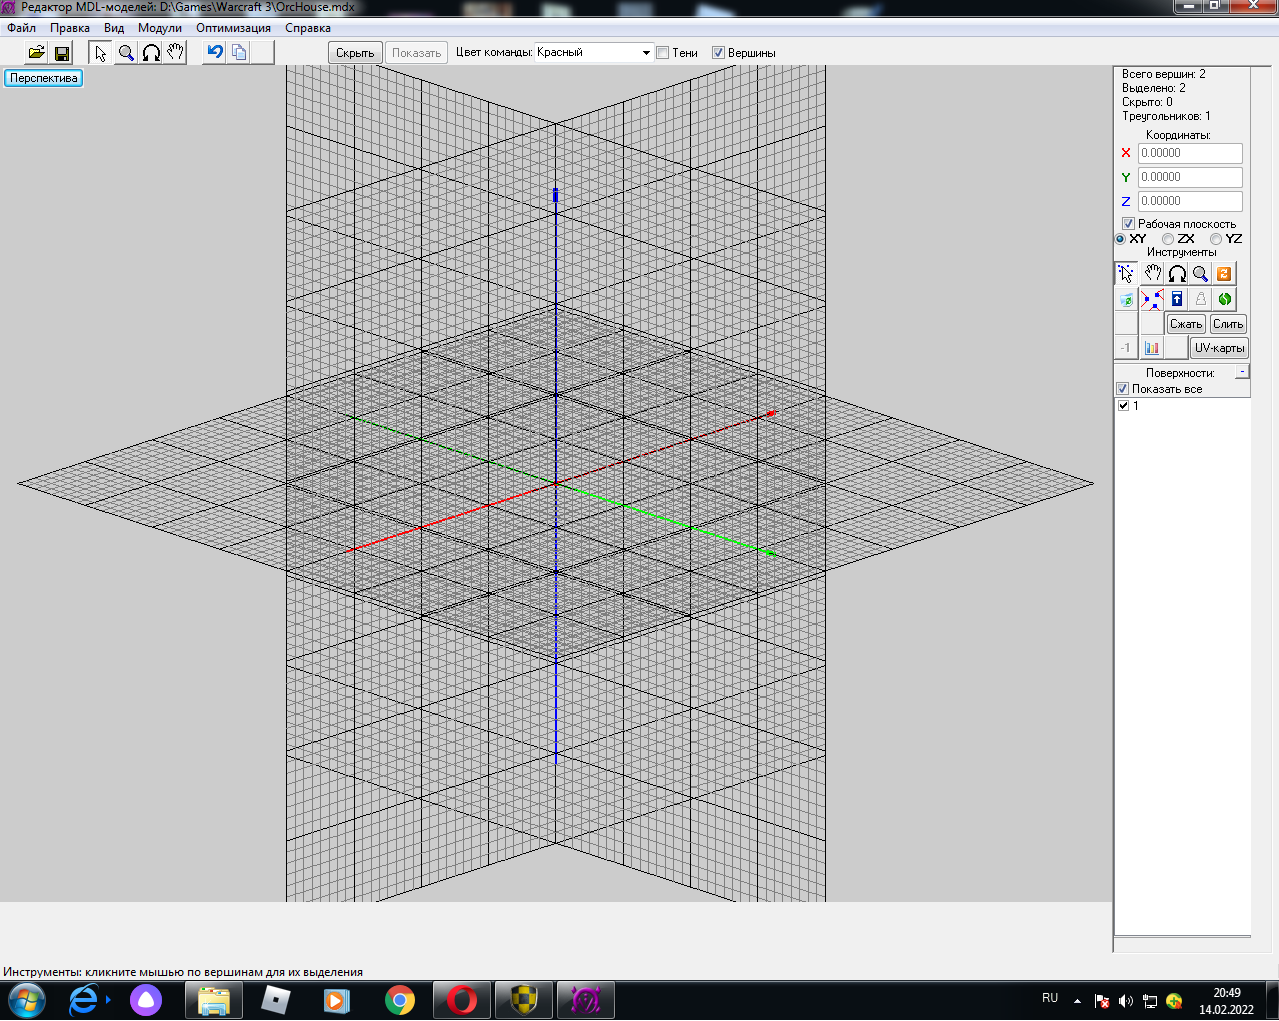Screen dimensions: 1279x1021
Task: Open the Цвет команды dropdown
Action: coord(646,53)
